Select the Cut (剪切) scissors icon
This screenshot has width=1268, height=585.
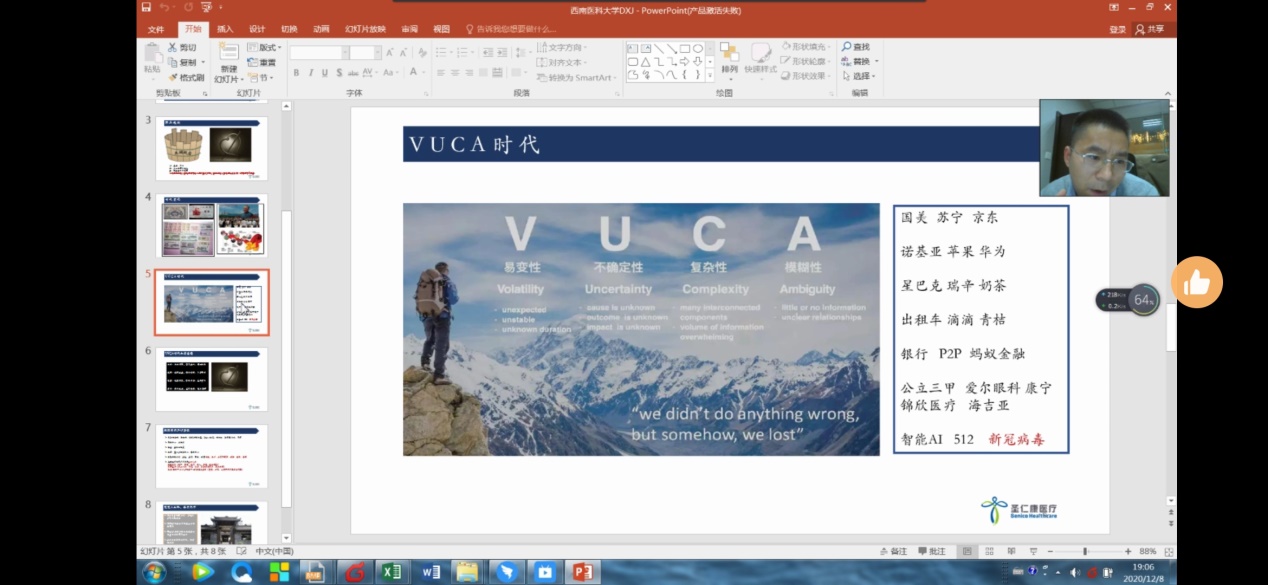[173, 47]
